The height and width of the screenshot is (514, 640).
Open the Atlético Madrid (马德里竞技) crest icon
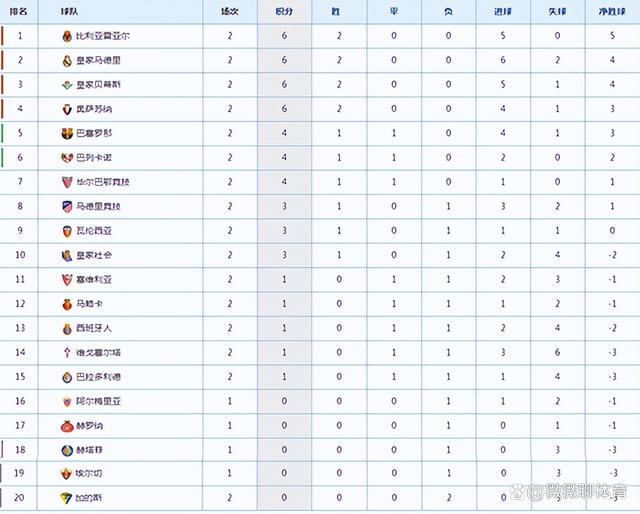tap(67, 207)
